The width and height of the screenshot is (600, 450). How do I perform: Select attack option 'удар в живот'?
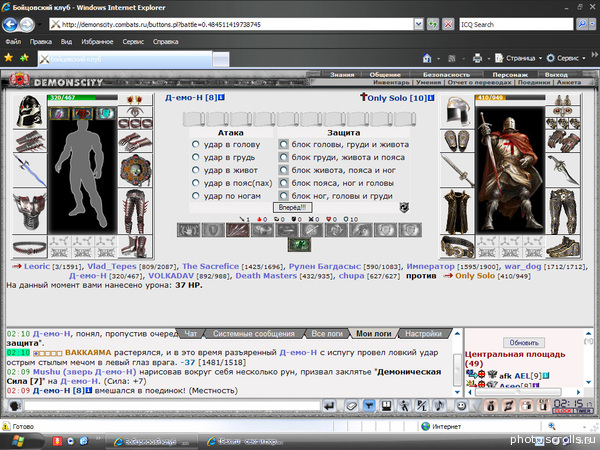pos(196,170)
